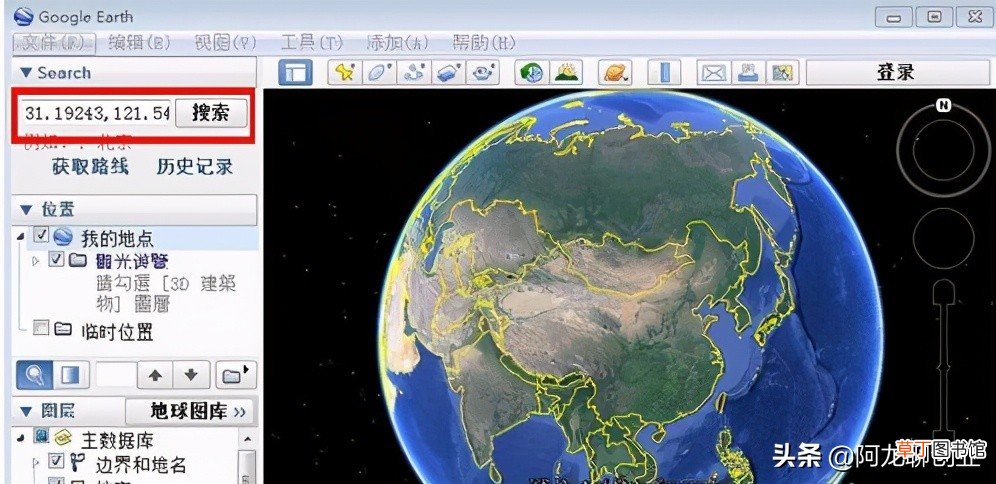Collapse the 我的地点 tree node
996x484 pixels.
click(20, 236)
